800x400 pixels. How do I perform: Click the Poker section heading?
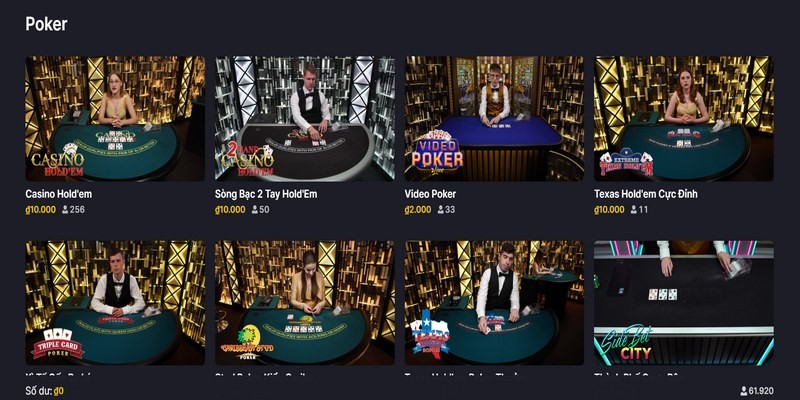tap(46, 24)
